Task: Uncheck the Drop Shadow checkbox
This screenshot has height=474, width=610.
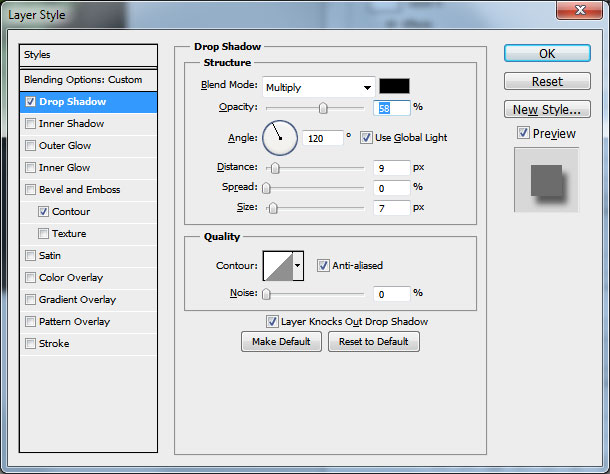Action: pyautogui.click(x=30, y=102)
